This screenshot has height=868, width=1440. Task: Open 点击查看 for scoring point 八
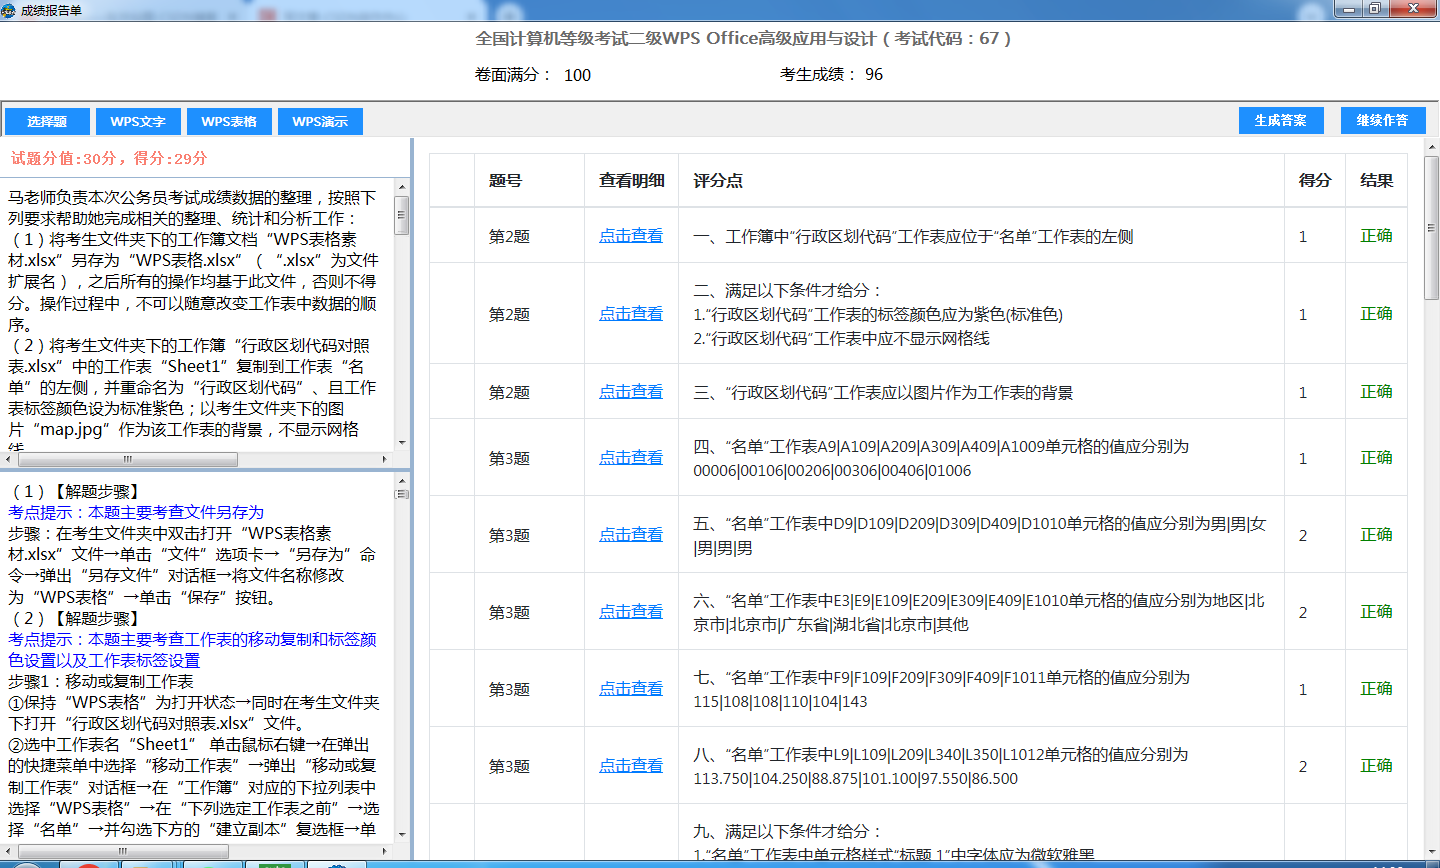pos(631,766)
